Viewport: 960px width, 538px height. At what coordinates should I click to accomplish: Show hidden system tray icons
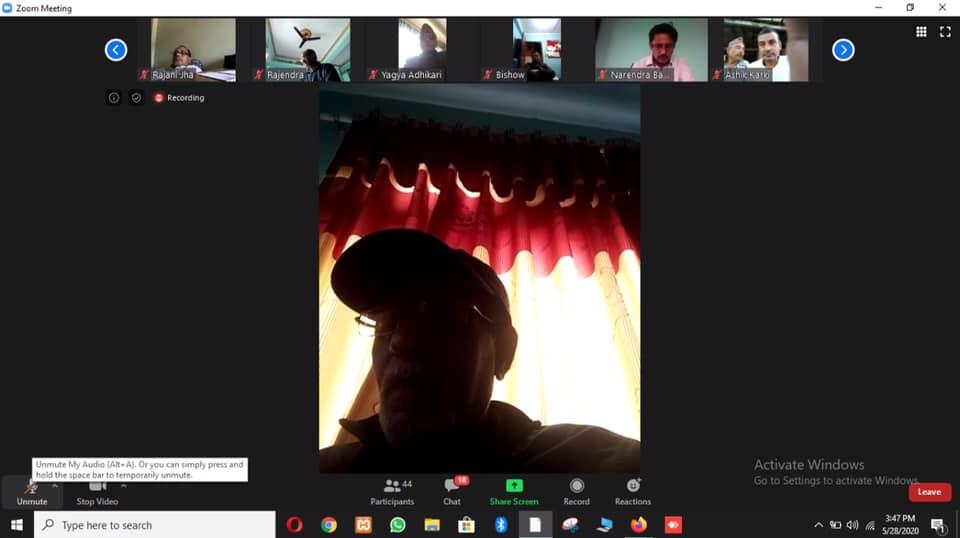[818, 525]
